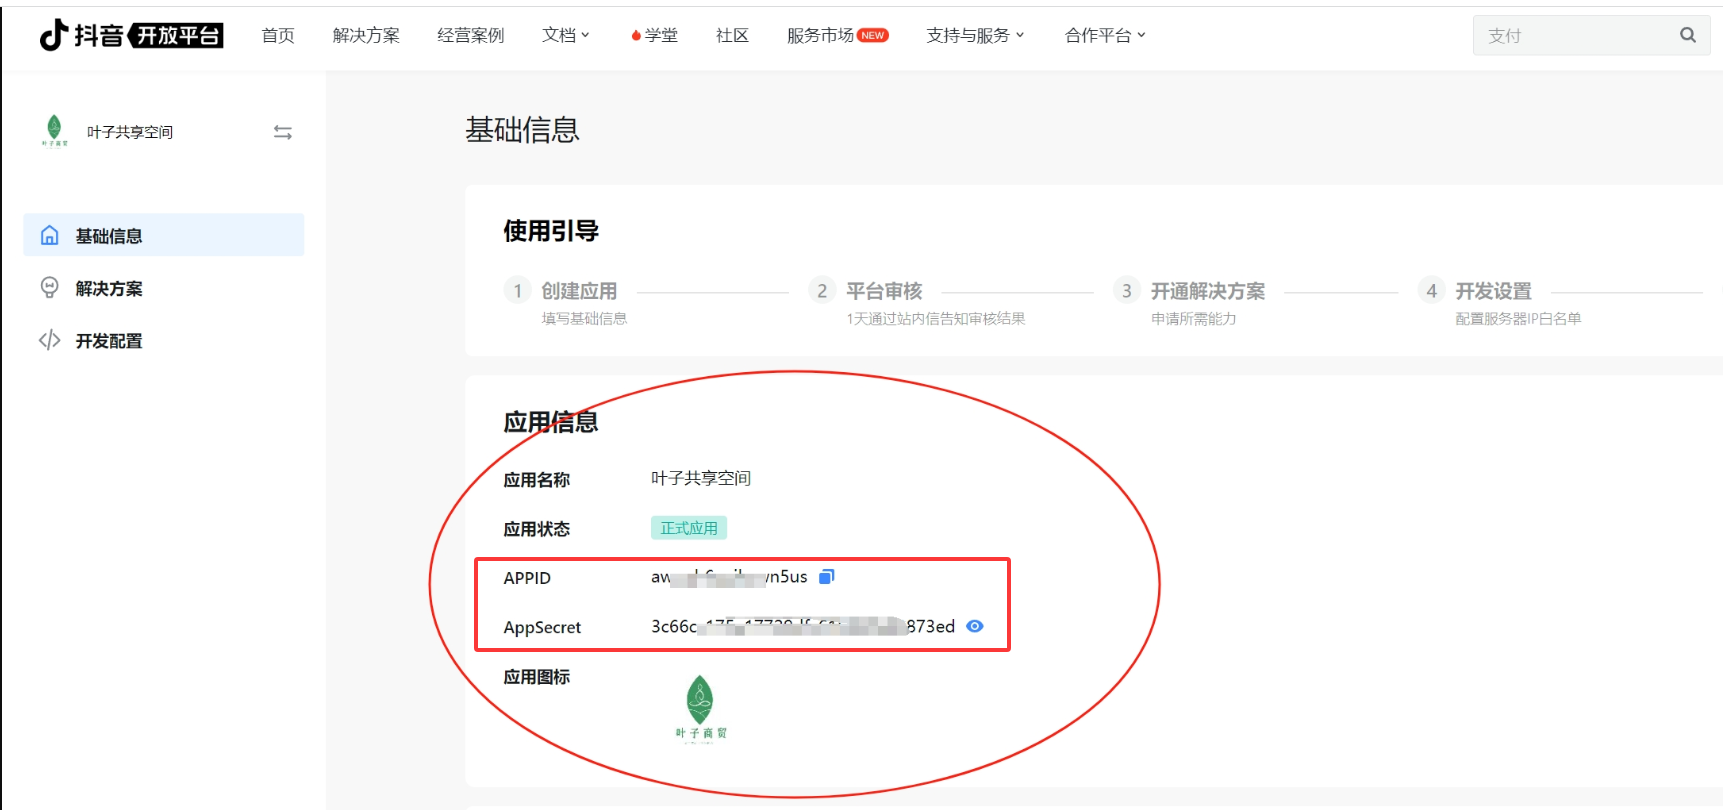Select 解决方案 in the sidebar
This screenshot has width=1723, height=810.
click(x=164, y=288)
